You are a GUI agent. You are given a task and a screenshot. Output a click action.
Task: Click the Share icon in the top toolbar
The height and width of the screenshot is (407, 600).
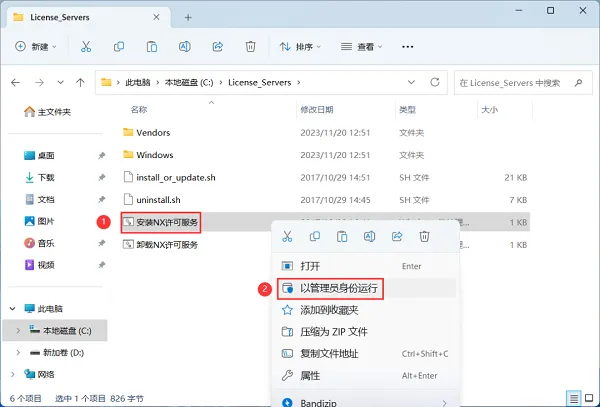218,47
